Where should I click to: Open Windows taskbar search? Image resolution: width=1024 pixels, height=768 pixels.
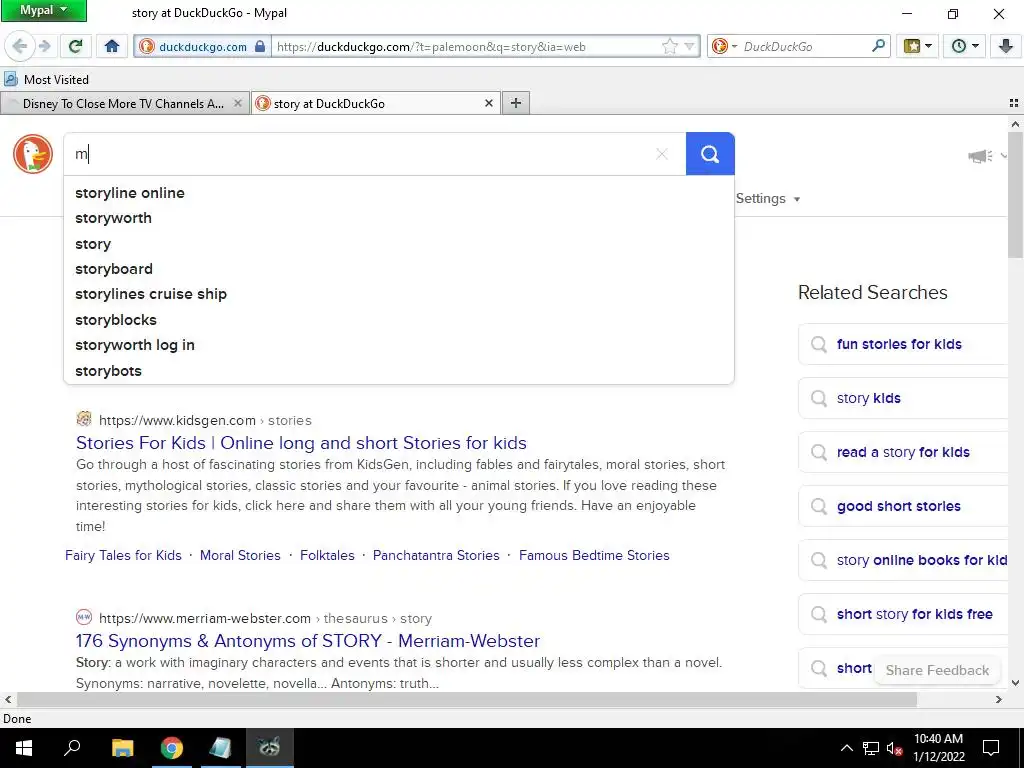pos(72,748)
